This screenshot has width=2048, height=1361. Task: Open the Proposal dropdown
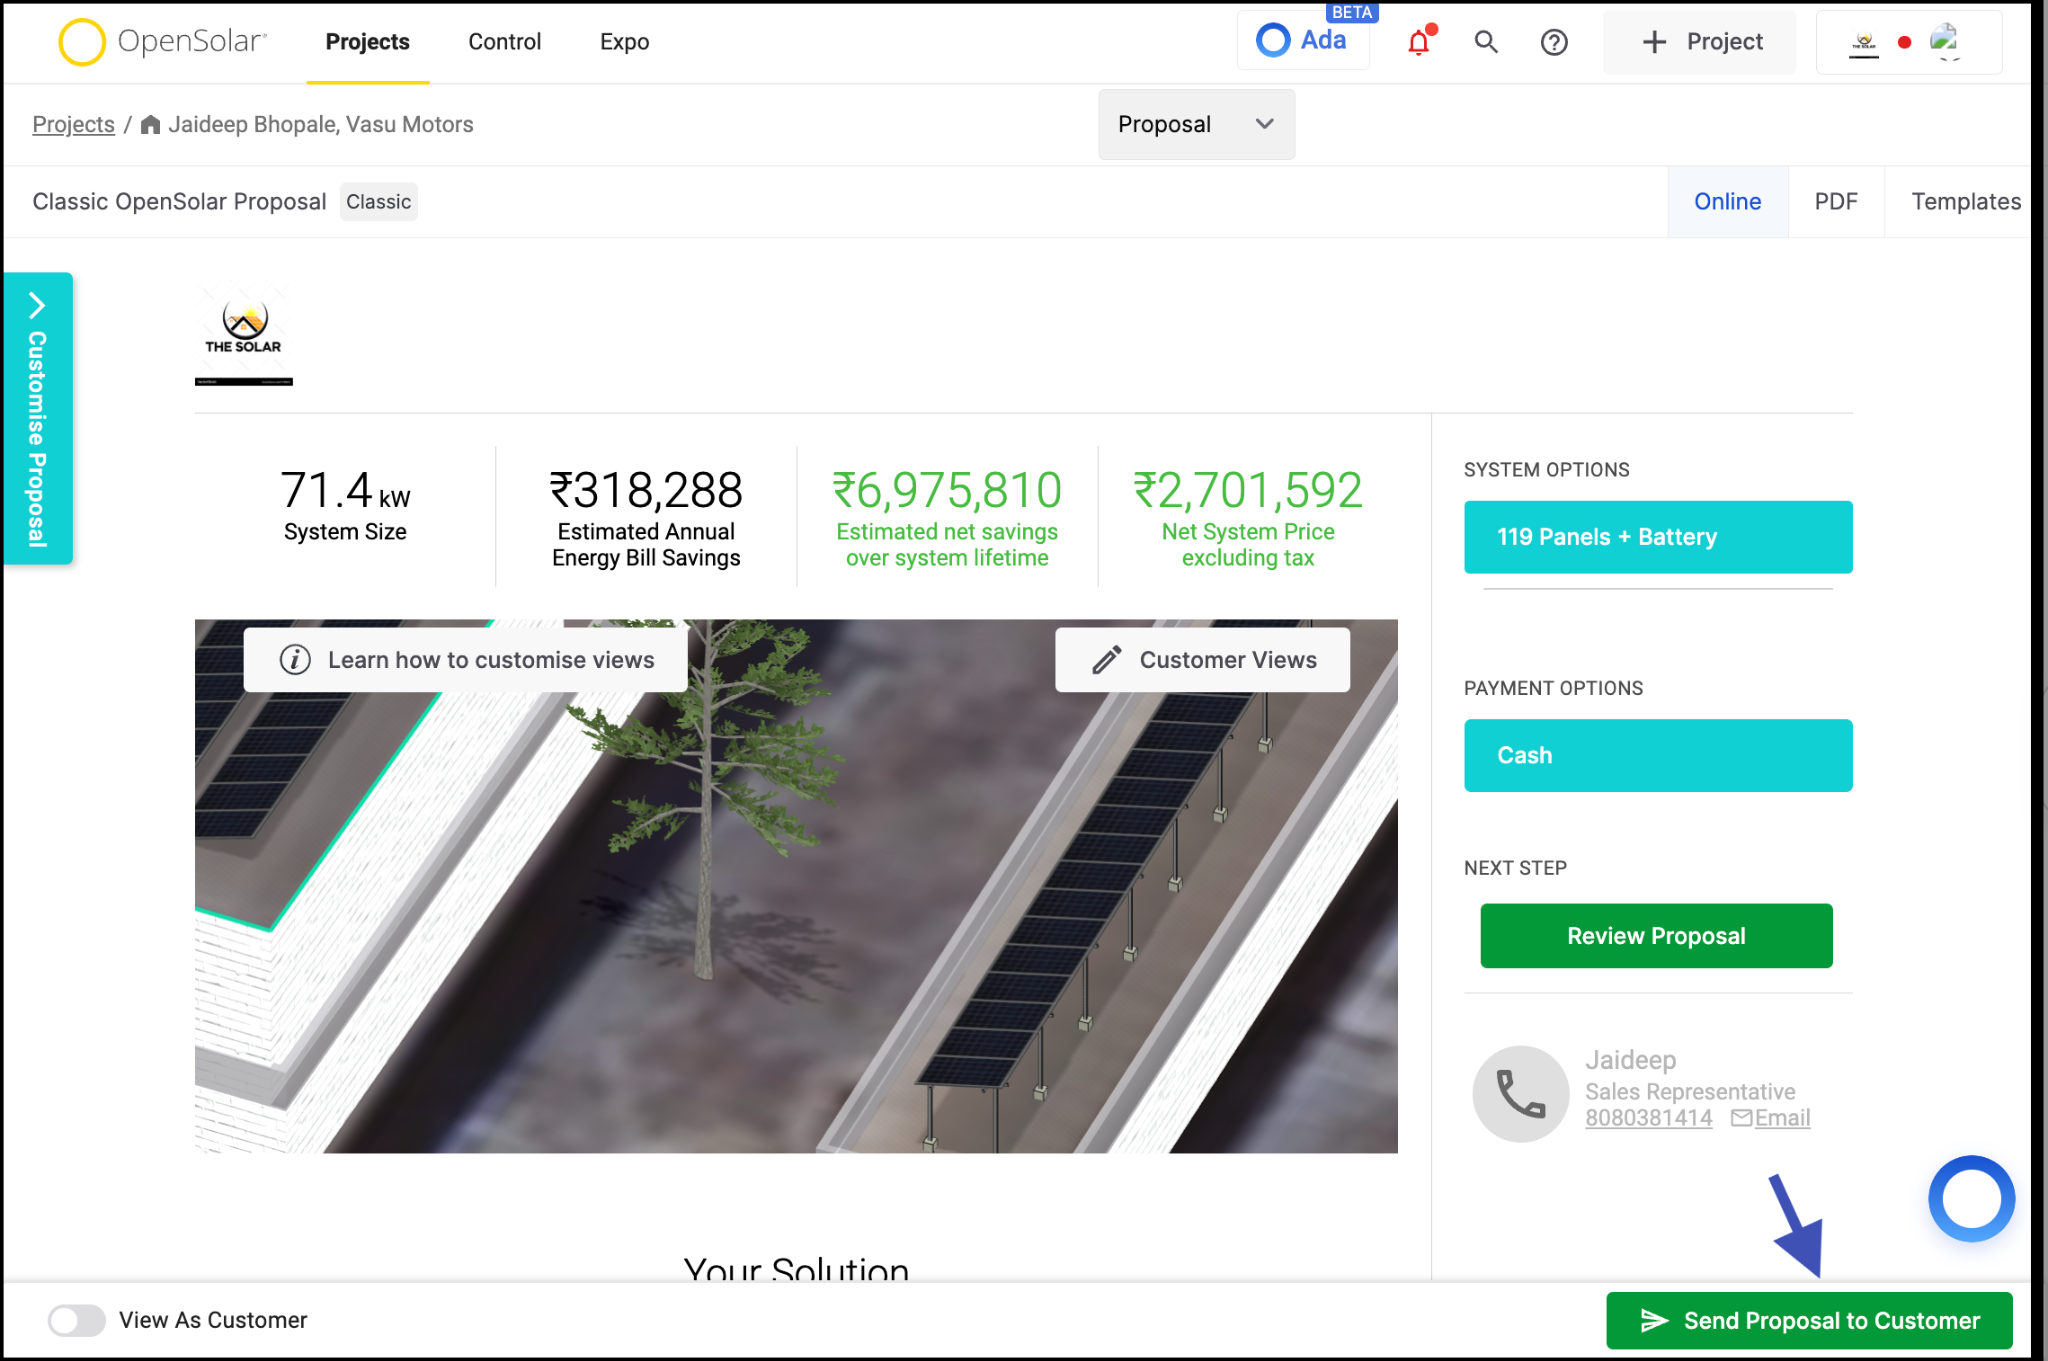click(1196, 124)
